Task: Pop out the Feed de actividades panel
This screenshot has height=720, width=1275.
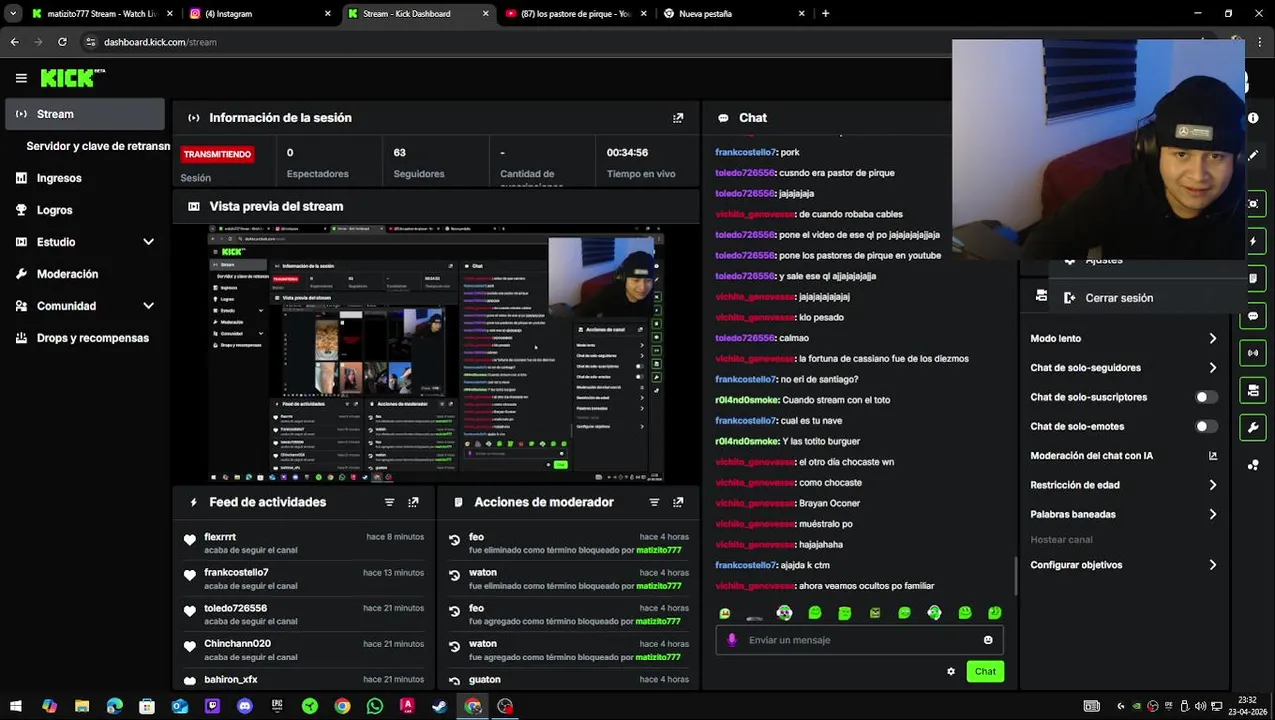Action: (x=413, y=502)
